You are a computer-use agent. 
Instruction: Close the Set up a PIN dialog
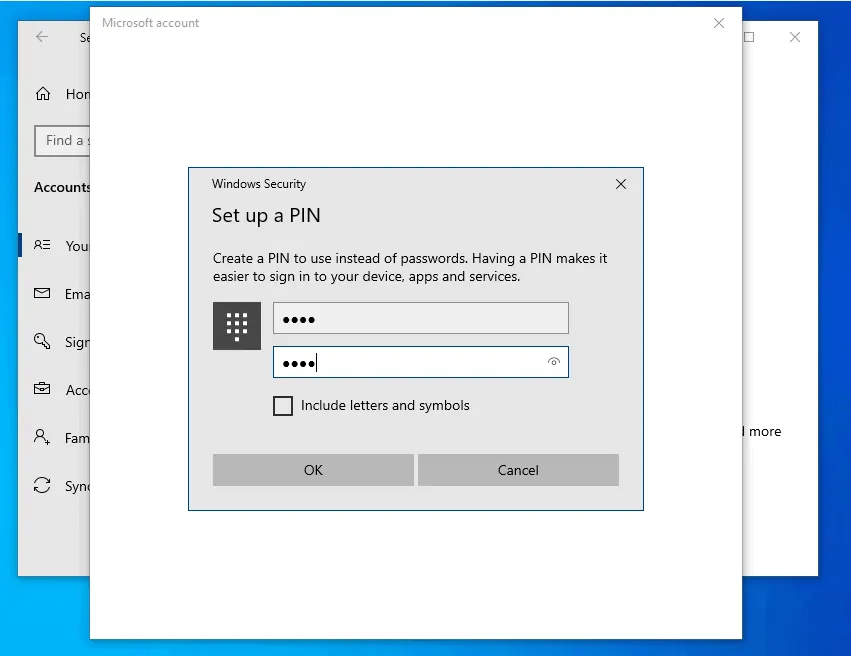tap(620, 184)
